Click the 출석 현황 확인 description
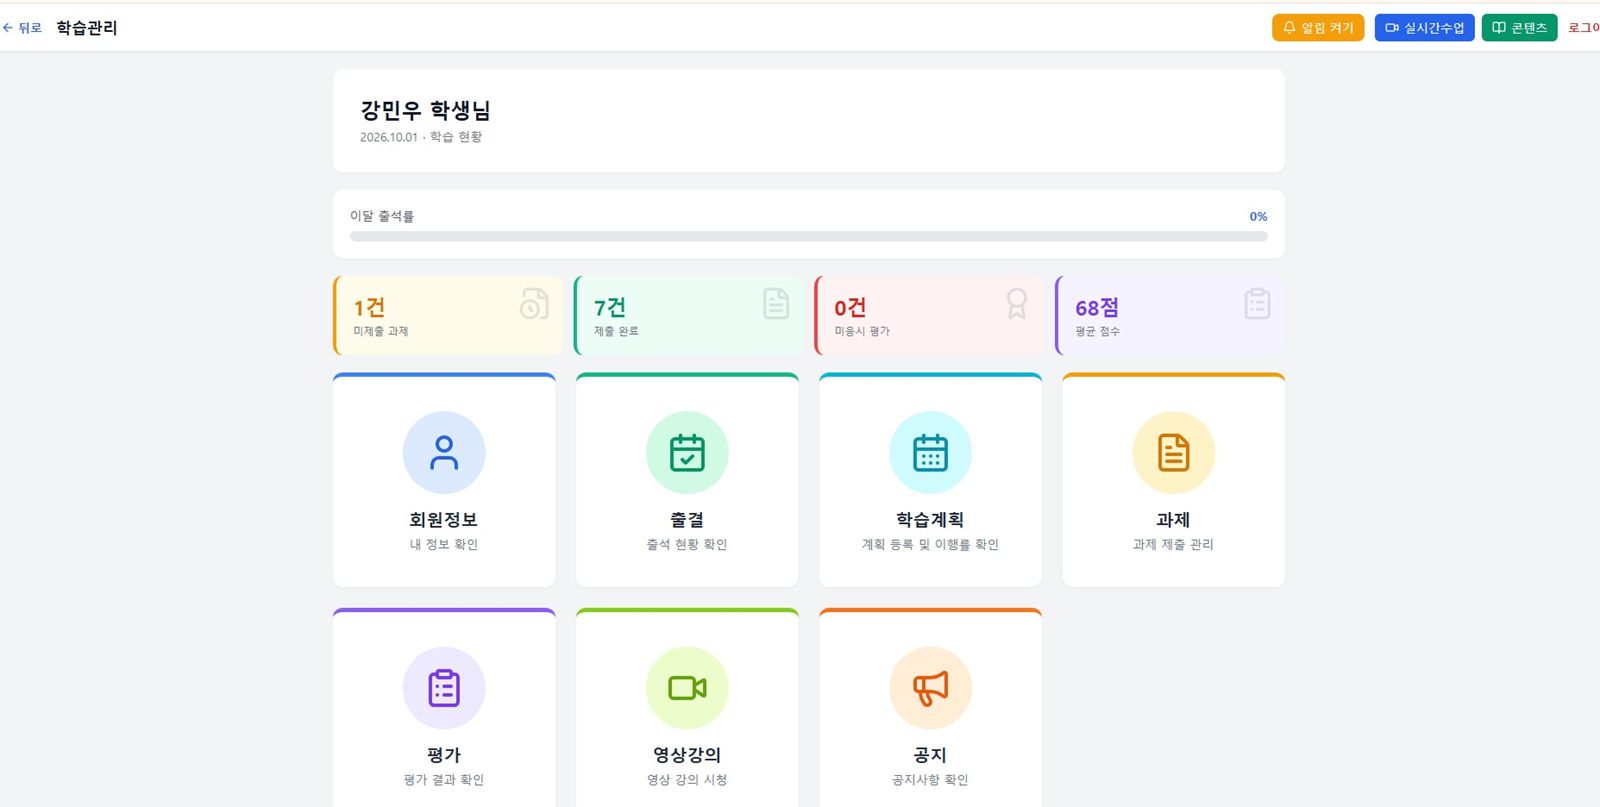Screen dimensions: 1600x807 (687, 544)
